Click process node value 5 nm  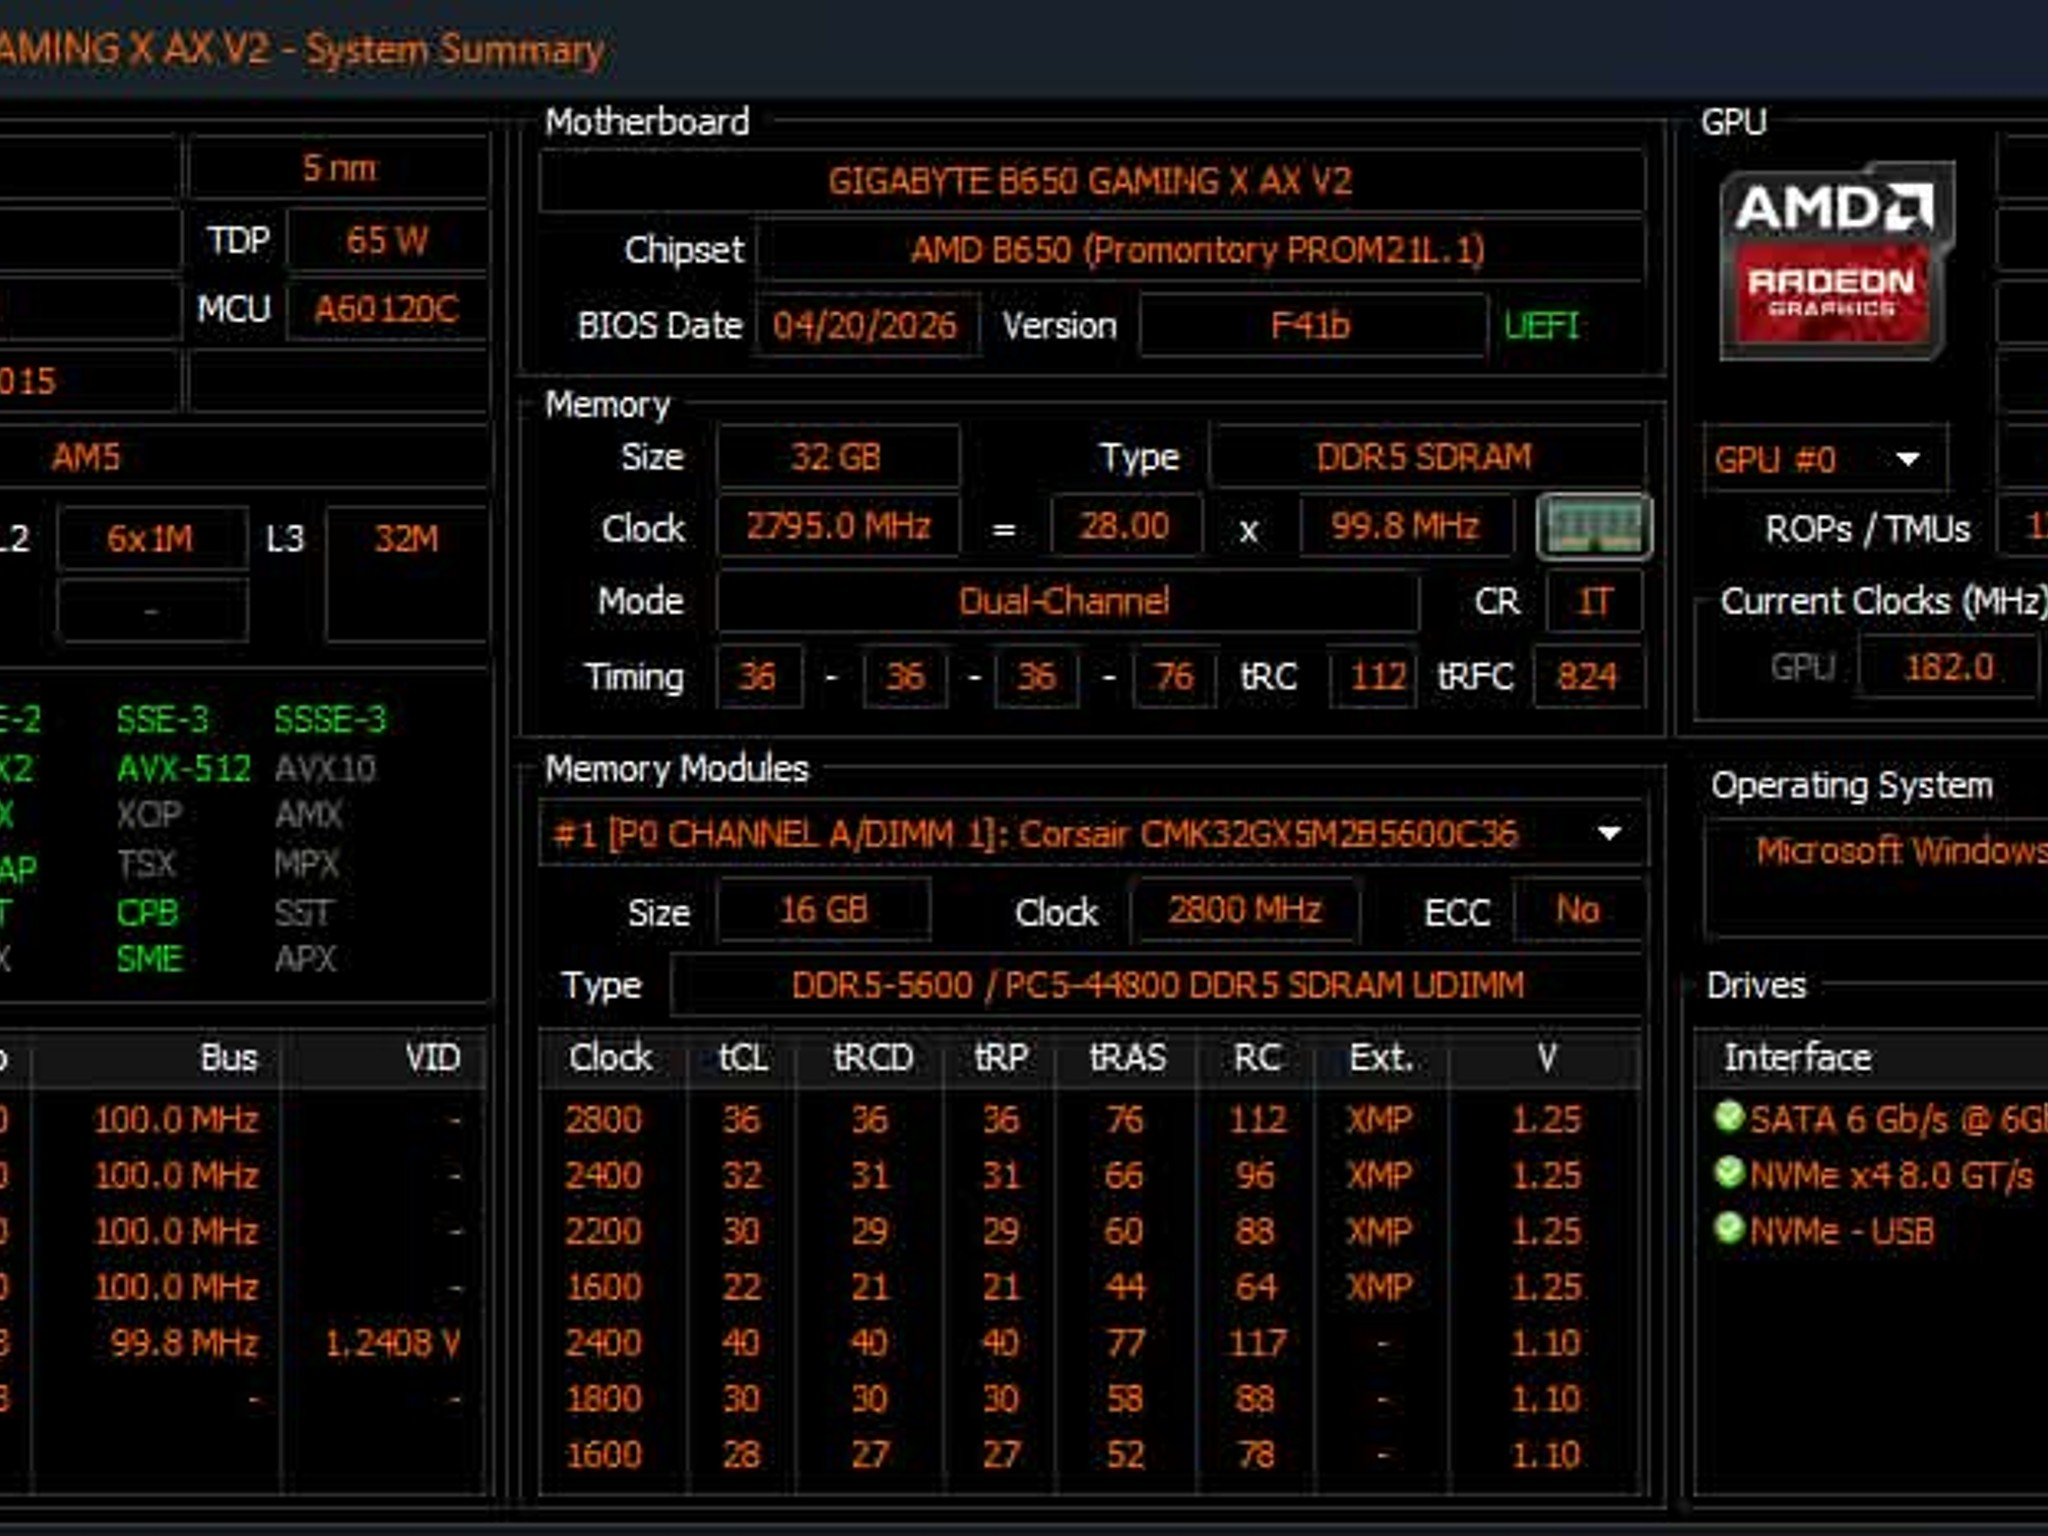[x=339, y=168]
